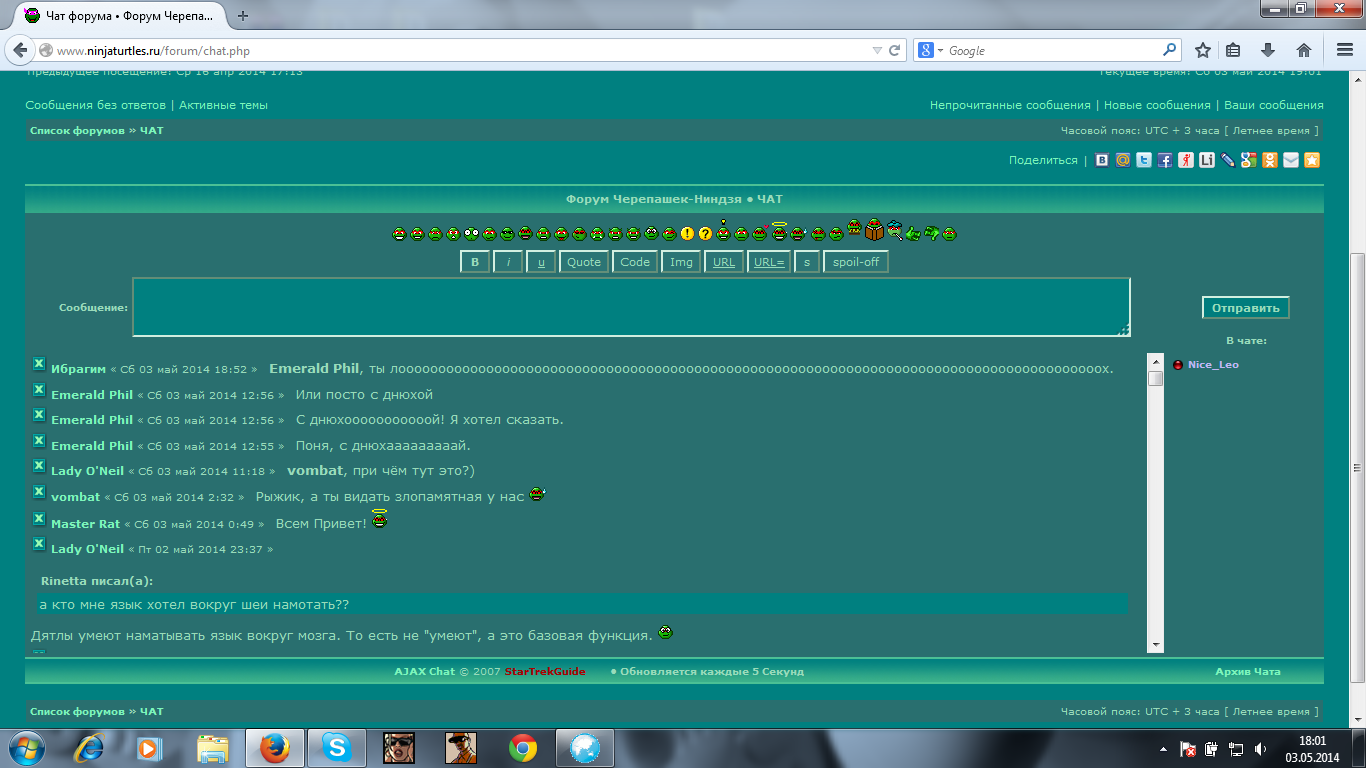Go to Список форумов in top breadcrumb
The width and height of the screenshot is (1366, 768).
pos(77,131)
